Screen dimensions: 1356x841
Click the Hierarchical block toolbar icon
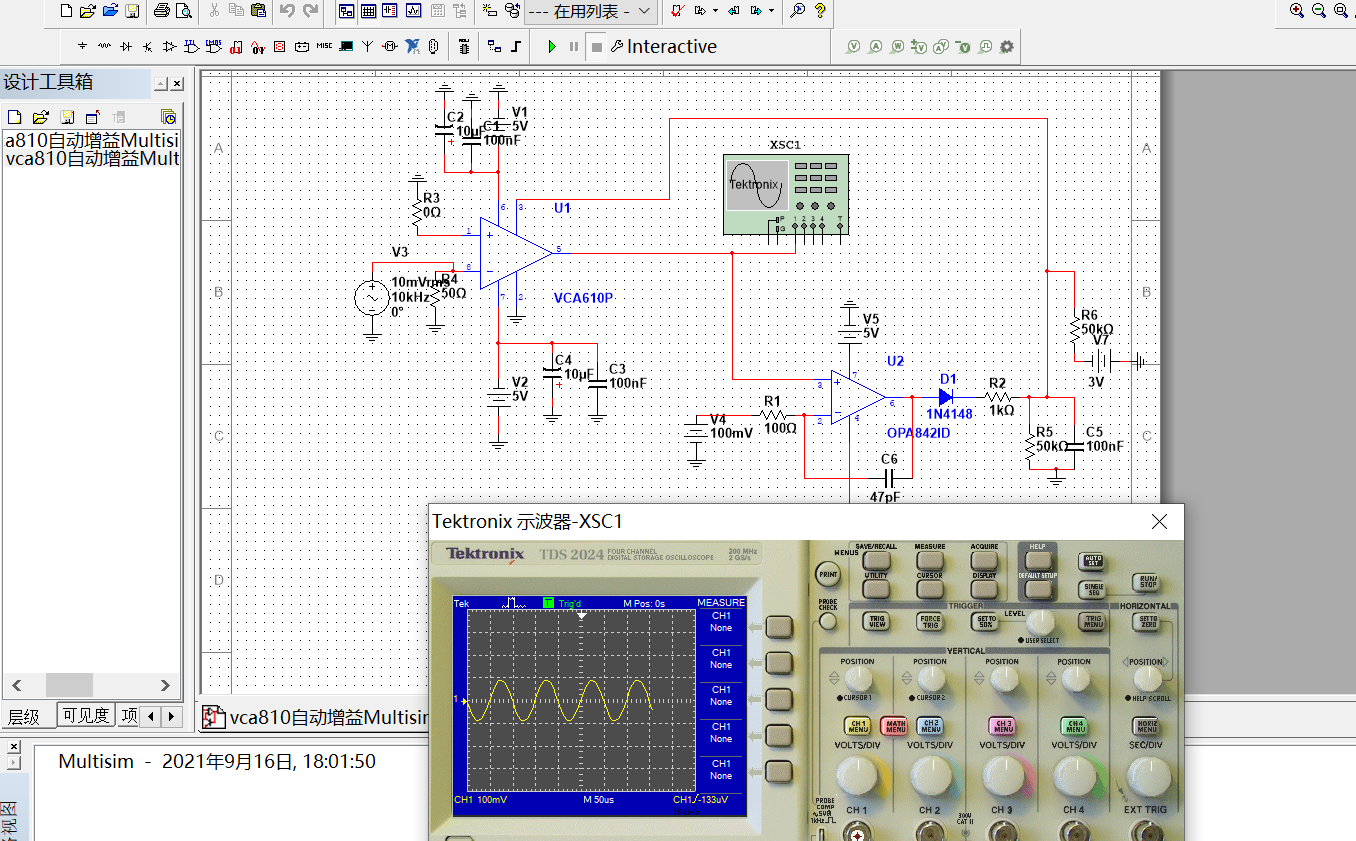[494, 46]
